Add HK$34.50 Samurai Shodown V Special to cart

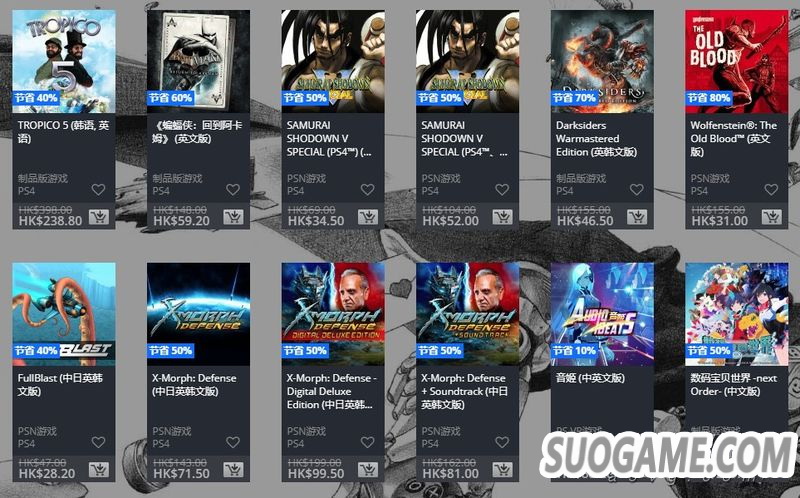click(x=368, y=217)
